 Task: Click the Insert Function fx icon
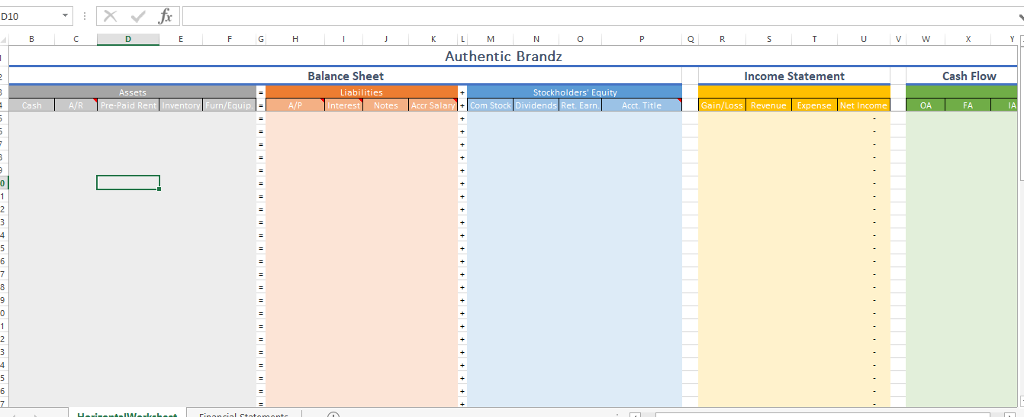tap(166, 16)
